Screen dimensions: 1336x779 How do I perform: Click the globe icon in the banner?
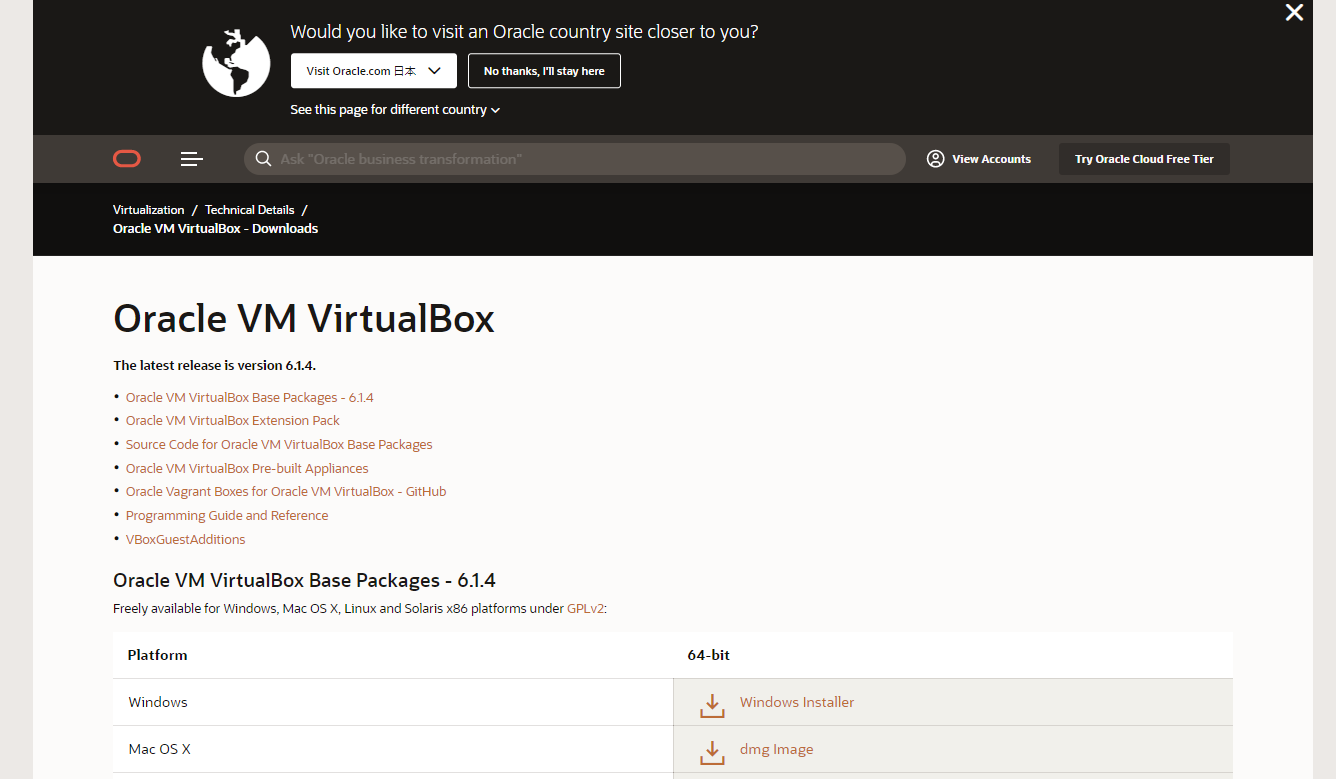coord(236,62)
